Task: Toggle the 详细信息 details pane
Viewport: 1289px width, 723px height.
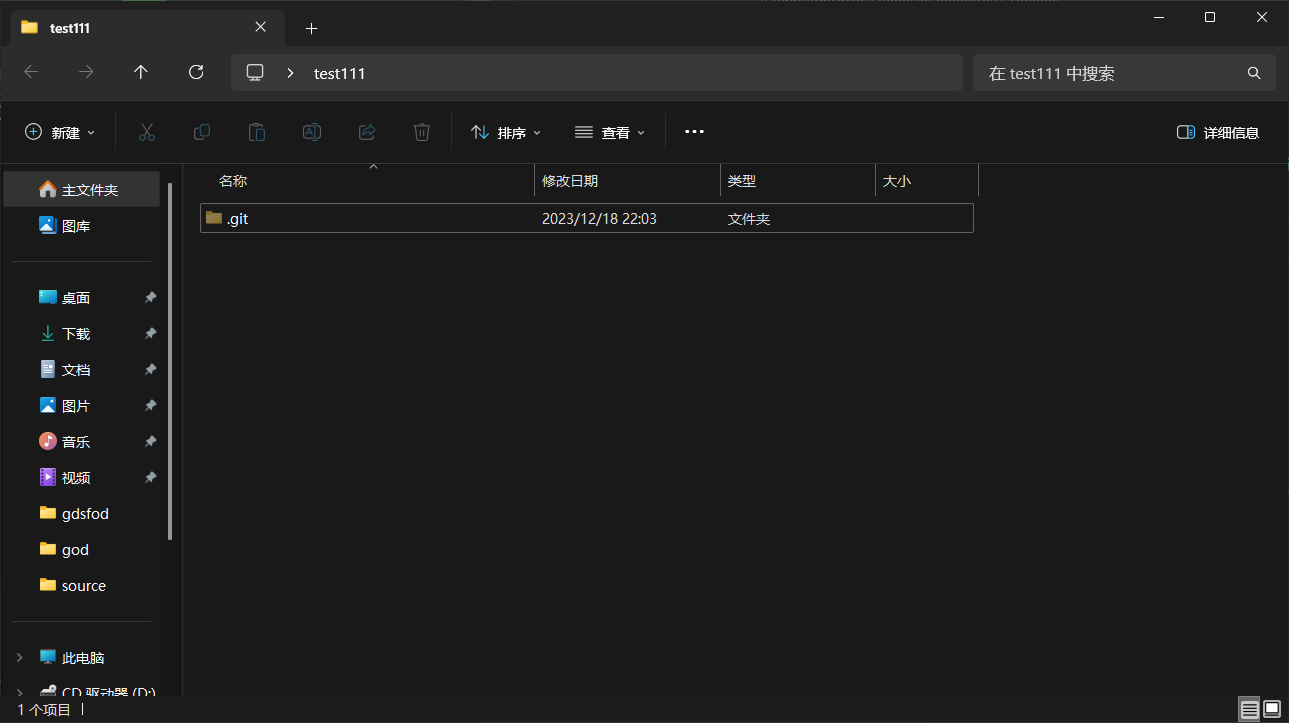Action: pos(1217,132)
